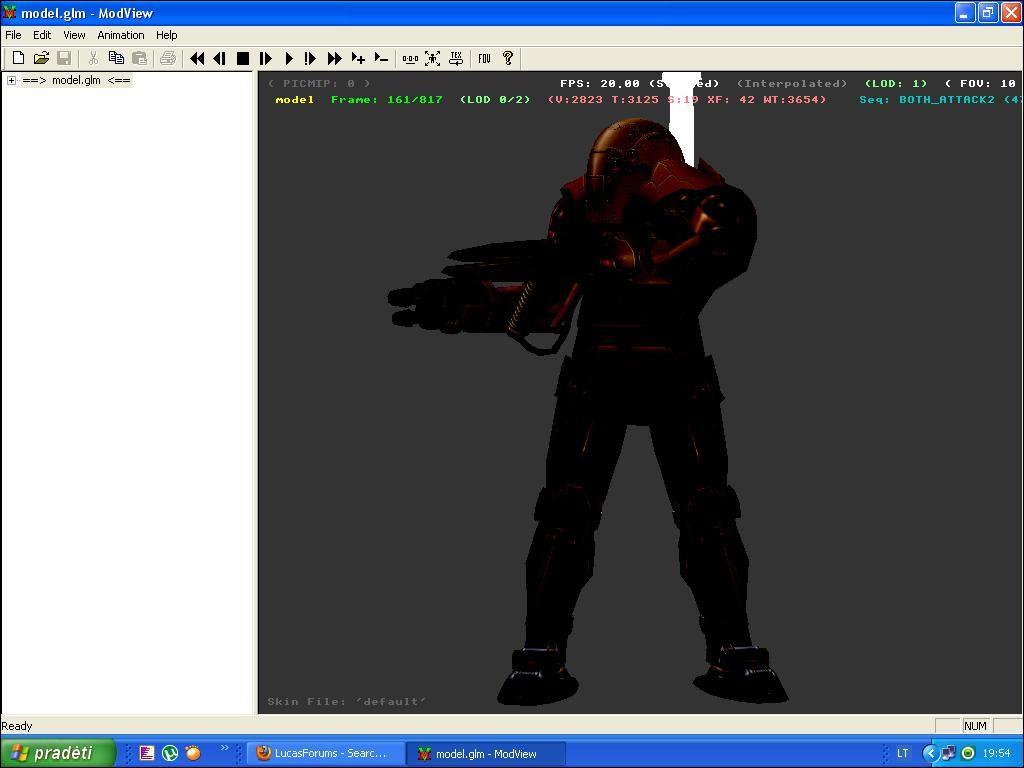Expand the model.glm tree node

pyautogui.click(x=11, y=80)
